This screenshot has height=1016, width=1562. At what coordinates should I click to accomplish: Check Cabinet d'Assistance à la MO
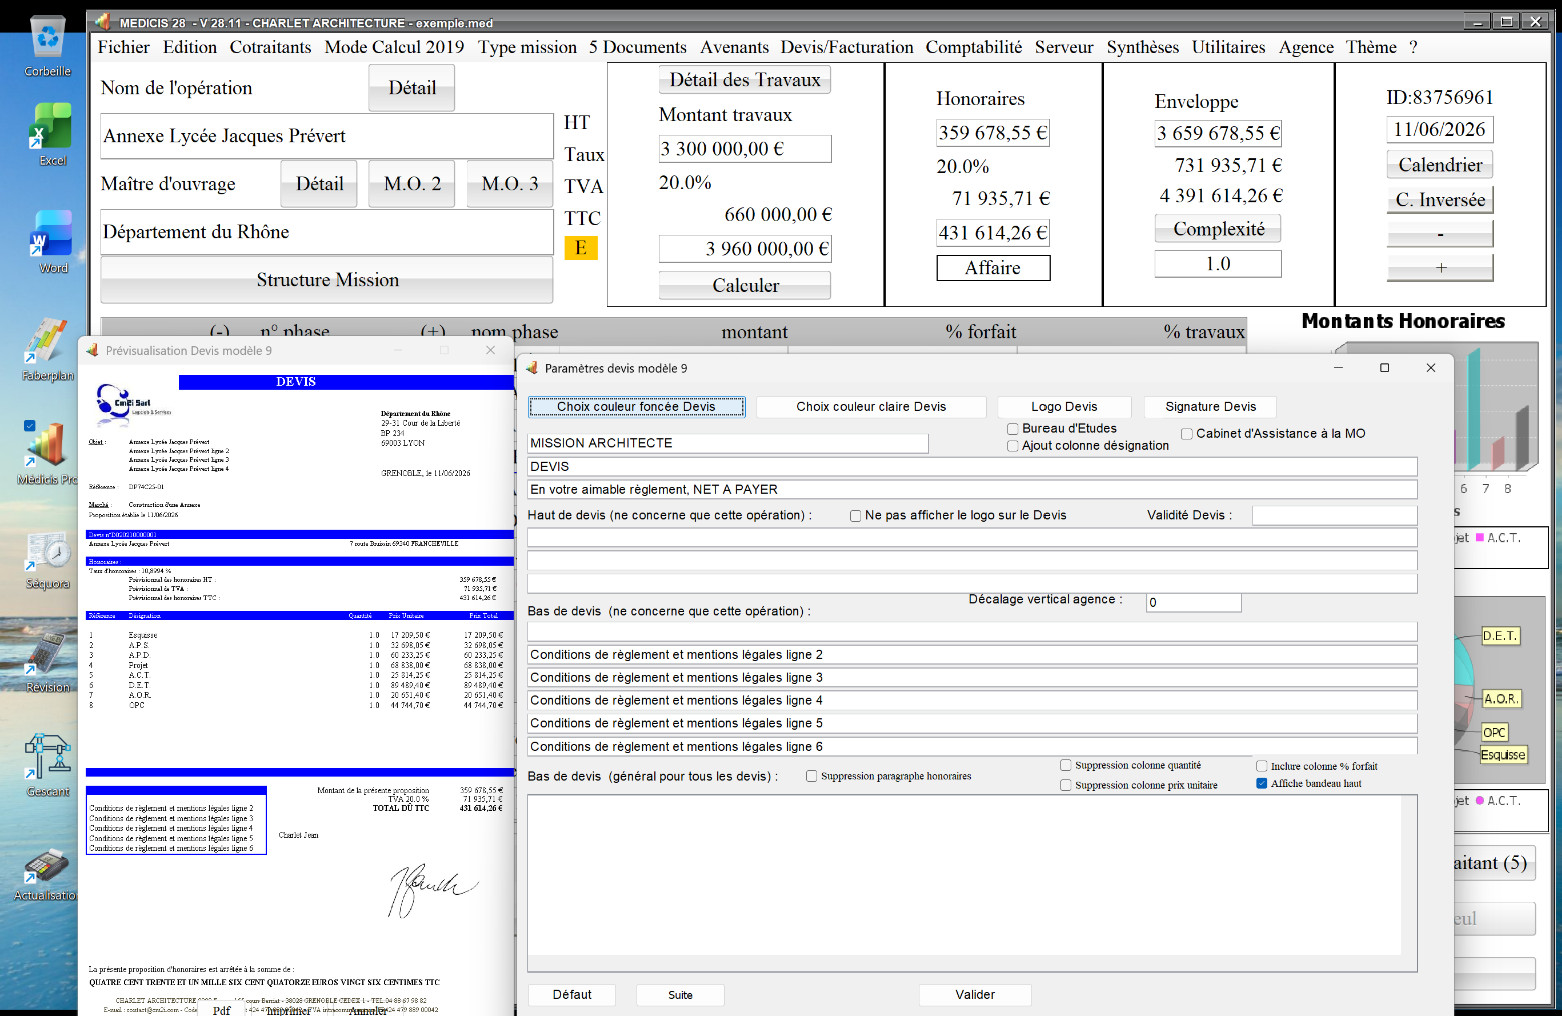1187,434
